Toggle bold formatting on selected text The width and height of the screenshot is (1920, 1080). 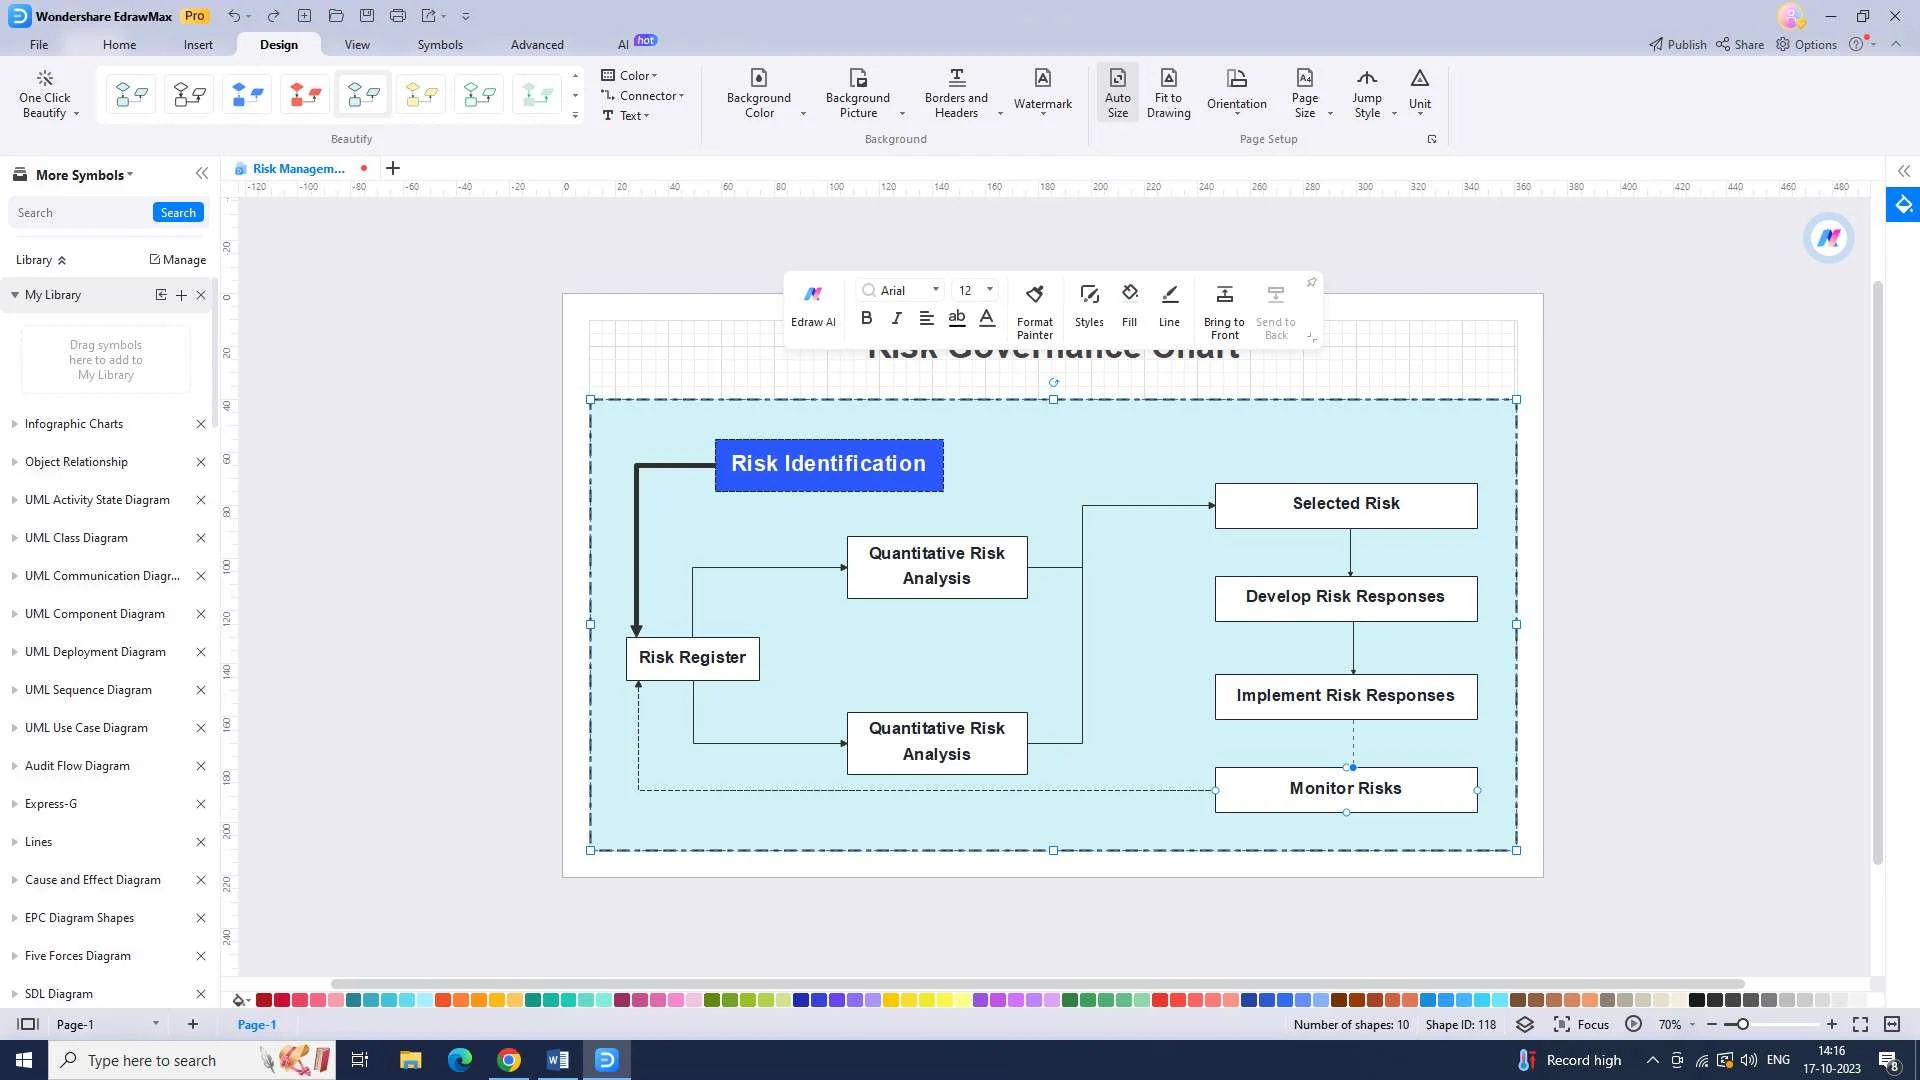tap(866, 320)
